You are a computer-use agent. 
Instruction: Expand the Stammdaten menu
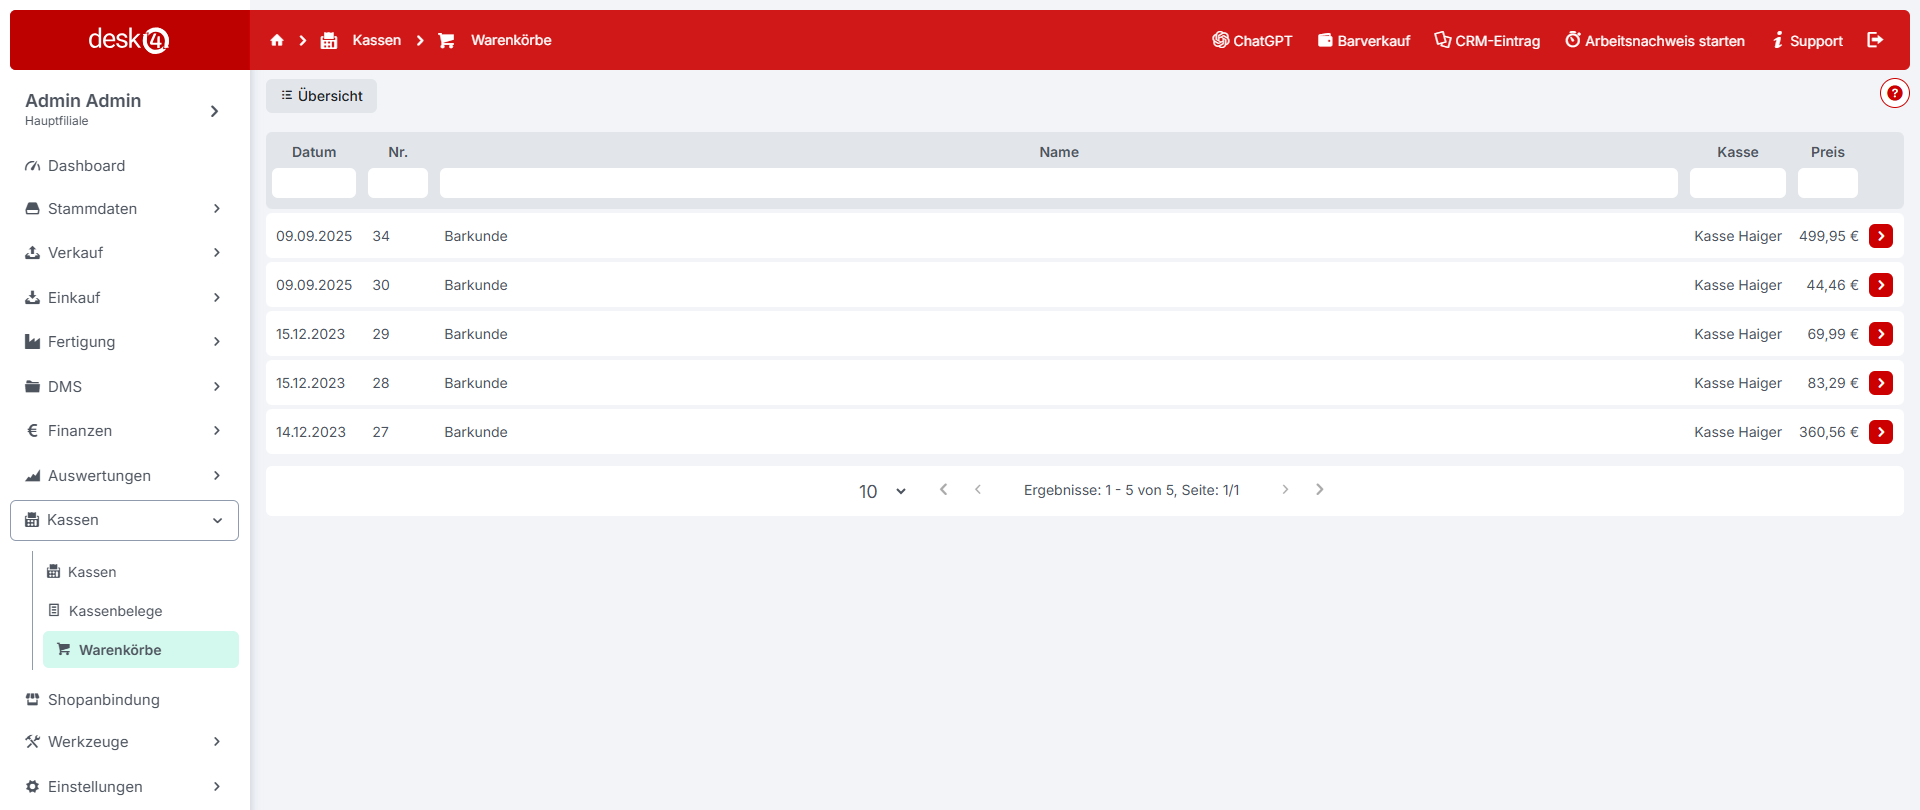(x=124, y=209)
